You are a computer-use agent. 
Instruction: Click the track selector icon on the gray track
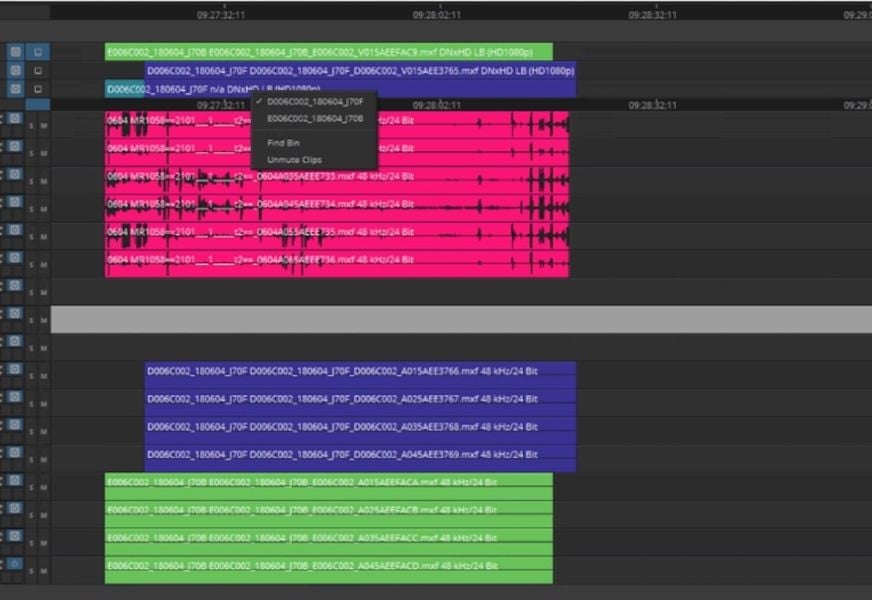point(15,314)
